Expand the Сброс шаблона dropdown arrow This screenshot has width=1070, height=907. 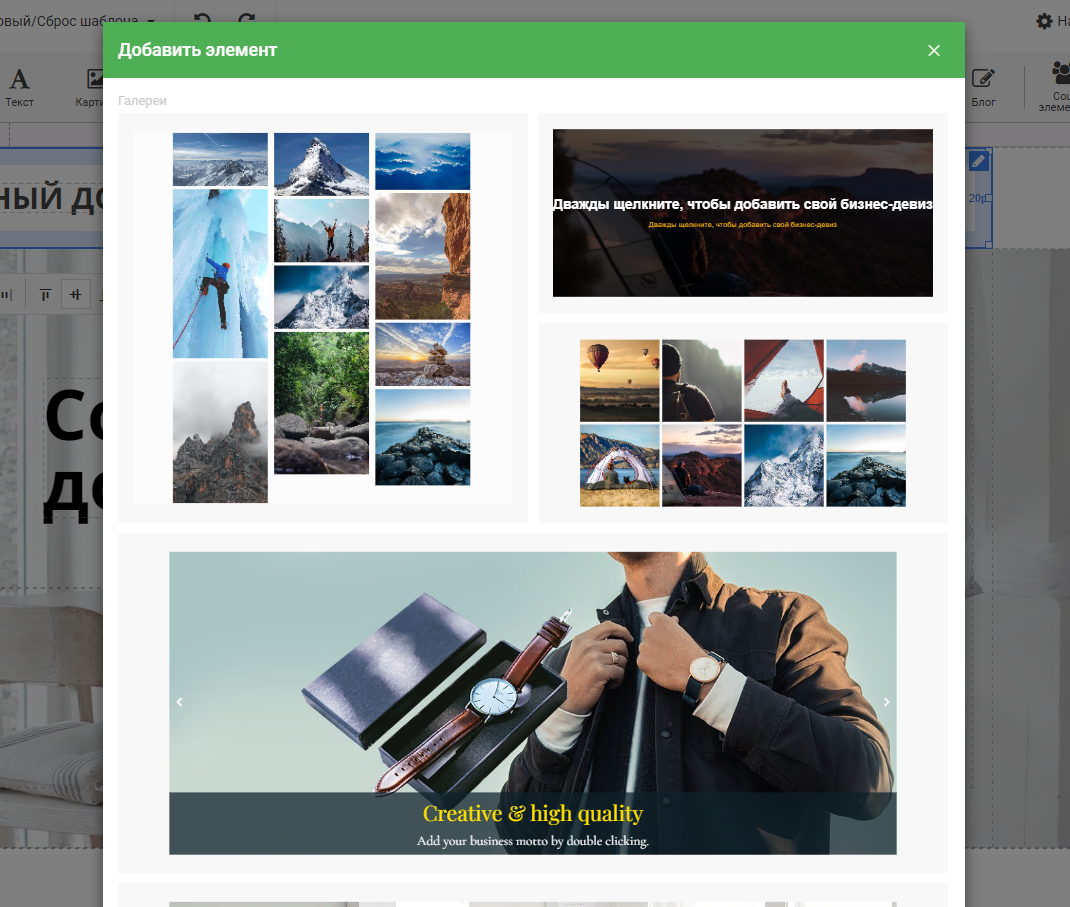[x=151, y=21]
